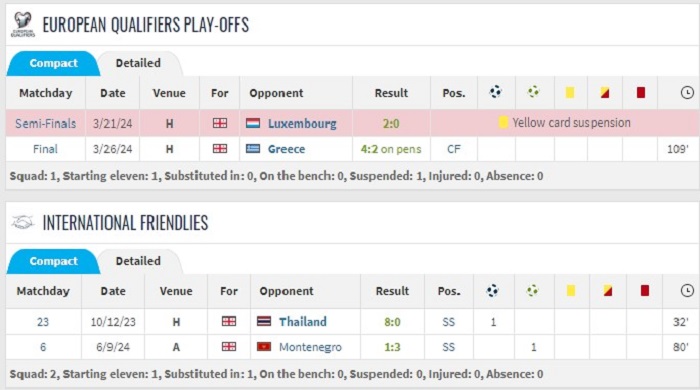The height and width of the screenshot is (390, 700).
Task: Click red card icon in friendlies header
Action: click(x=645, y=290)
